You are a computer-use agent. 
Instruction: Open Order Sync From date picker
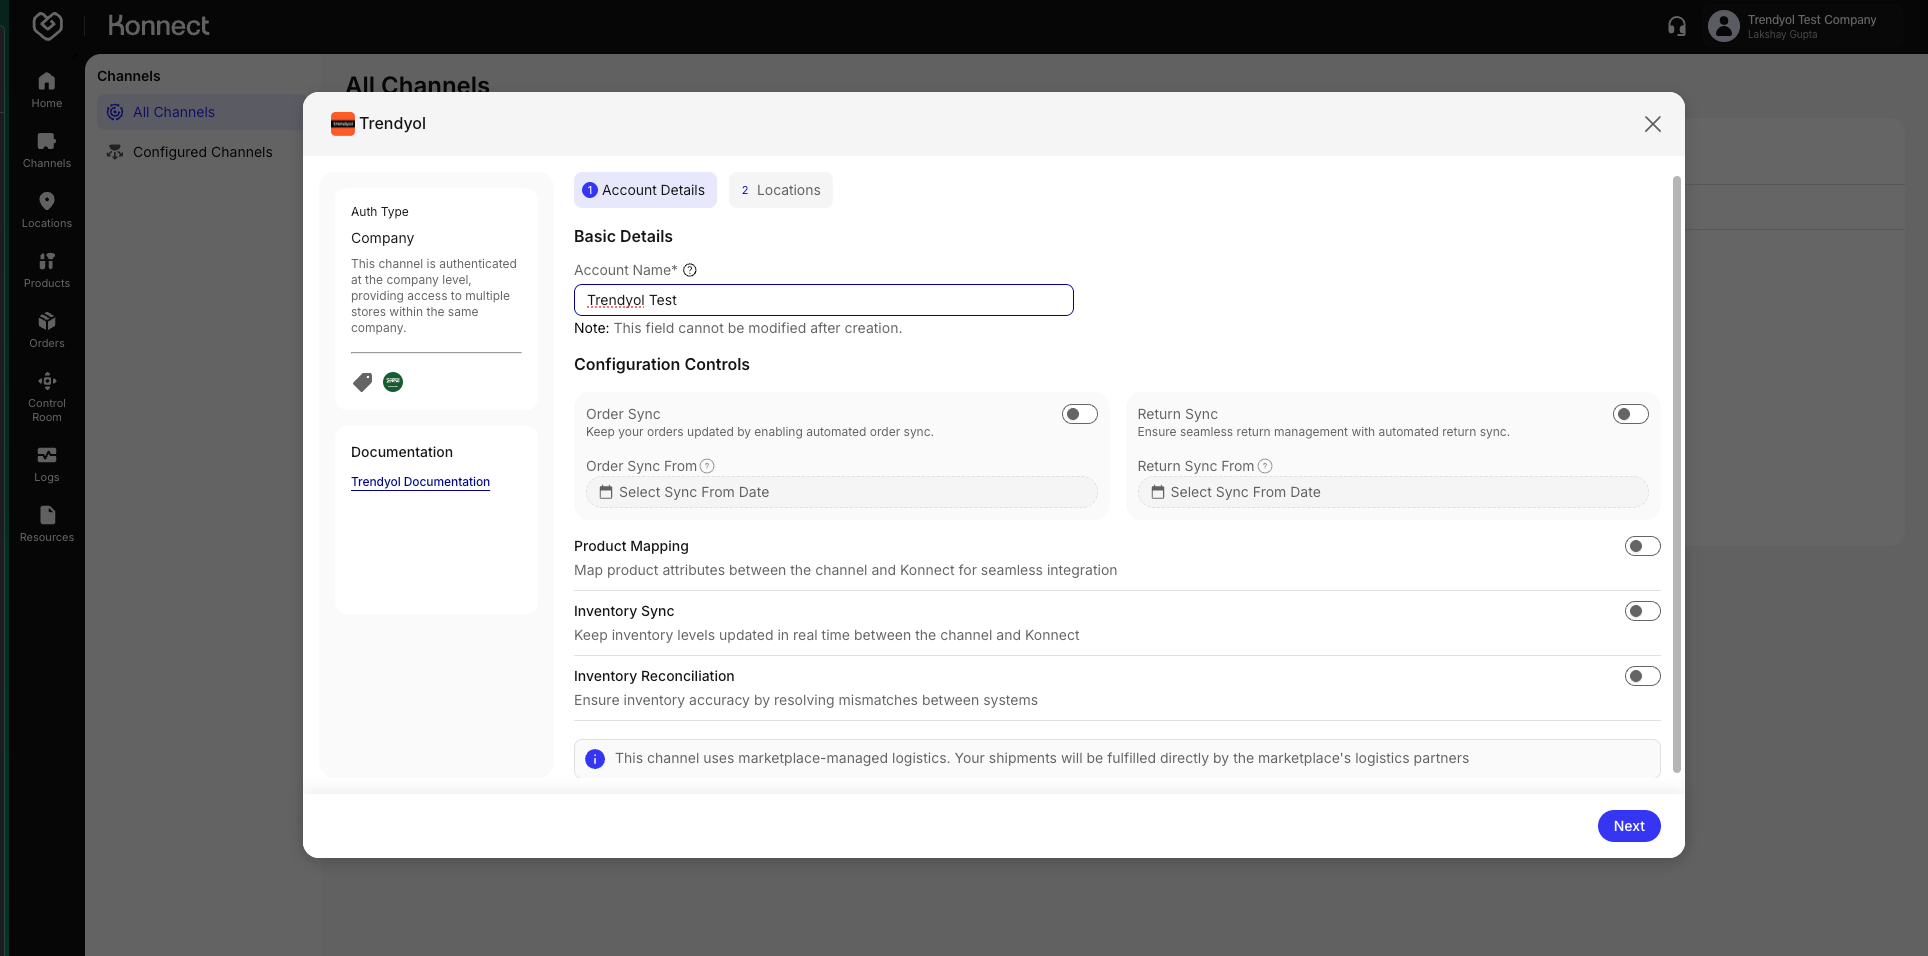click(x=842, y=492)
